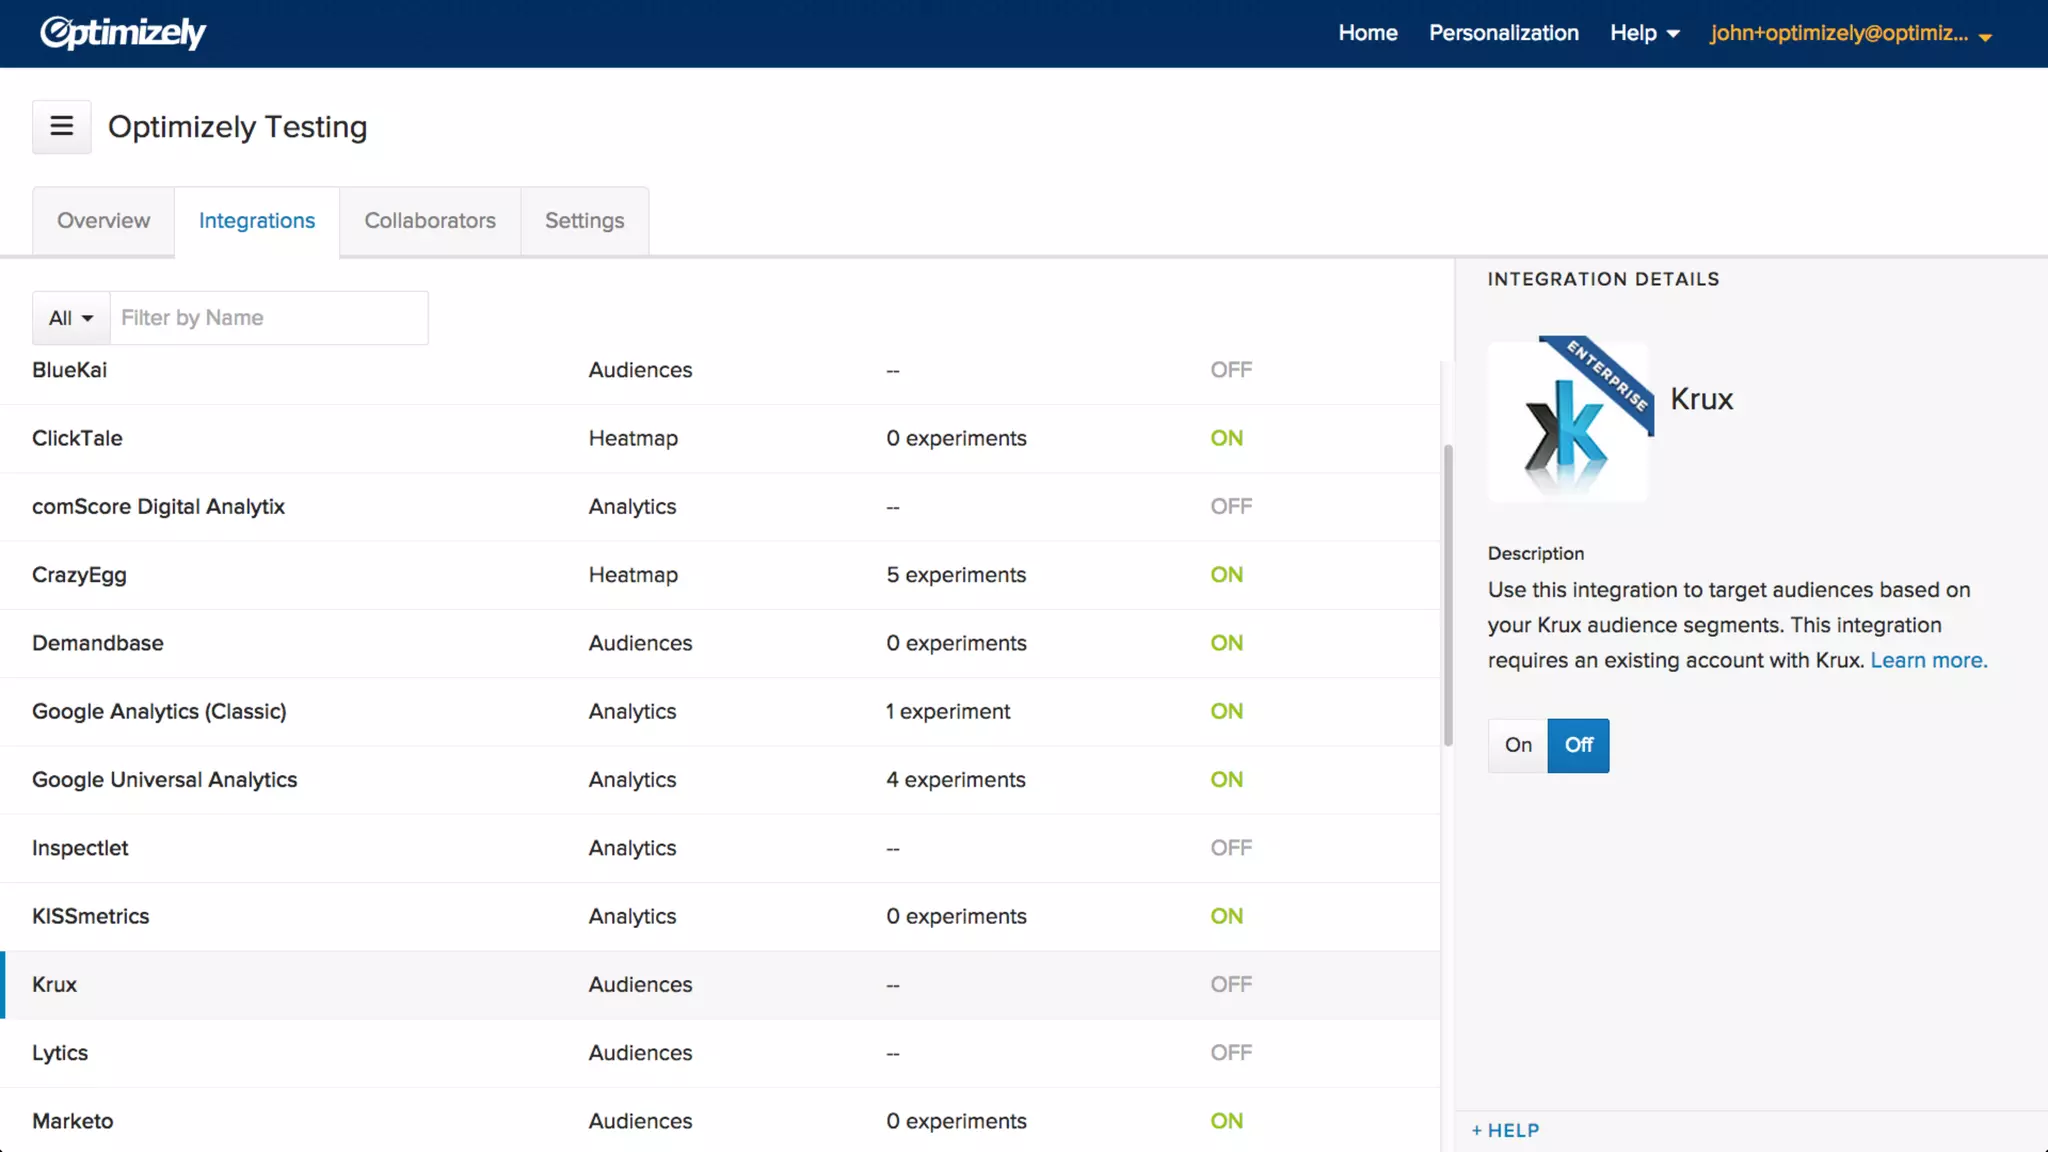The height and width of the screenshot is (1152, 2048).
Task: Click the Krux name in Integration Details
Action: coord(1701,399)
